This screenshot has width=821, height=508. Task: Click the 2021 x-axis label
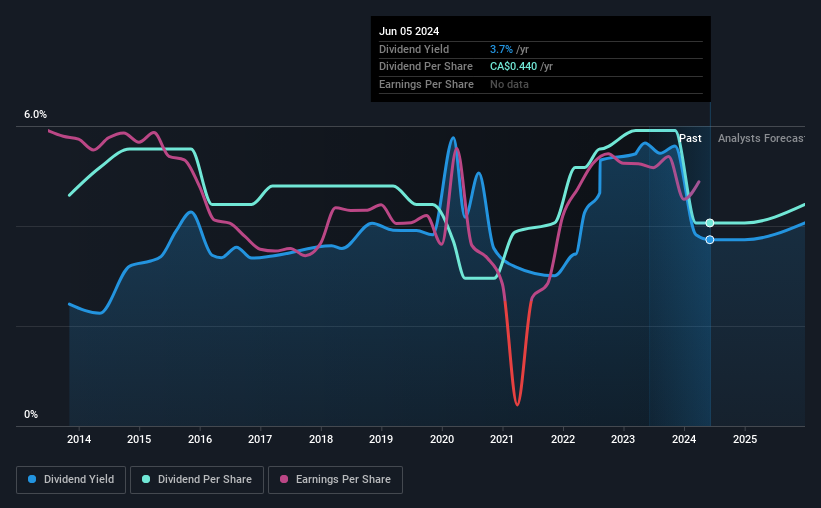(502, 439)
